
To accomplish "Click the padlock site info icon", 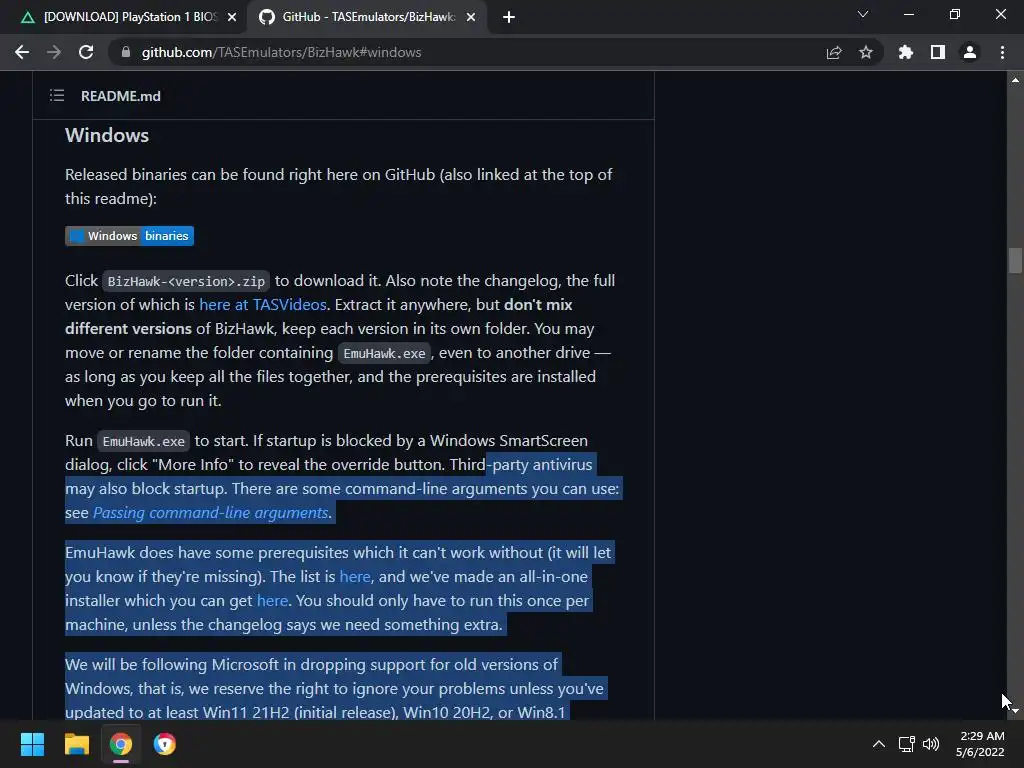I will (126, 52).
